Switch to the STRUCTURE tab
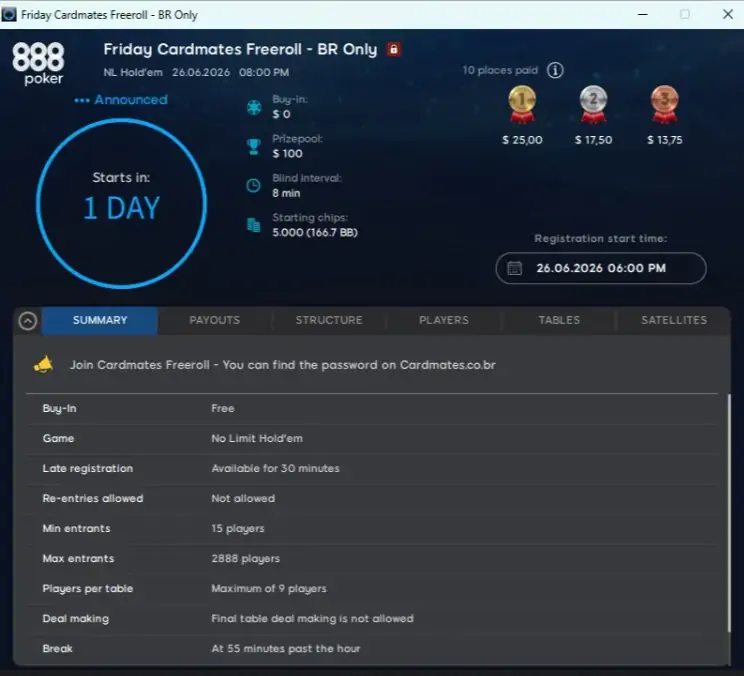 (x=329, y=320)
